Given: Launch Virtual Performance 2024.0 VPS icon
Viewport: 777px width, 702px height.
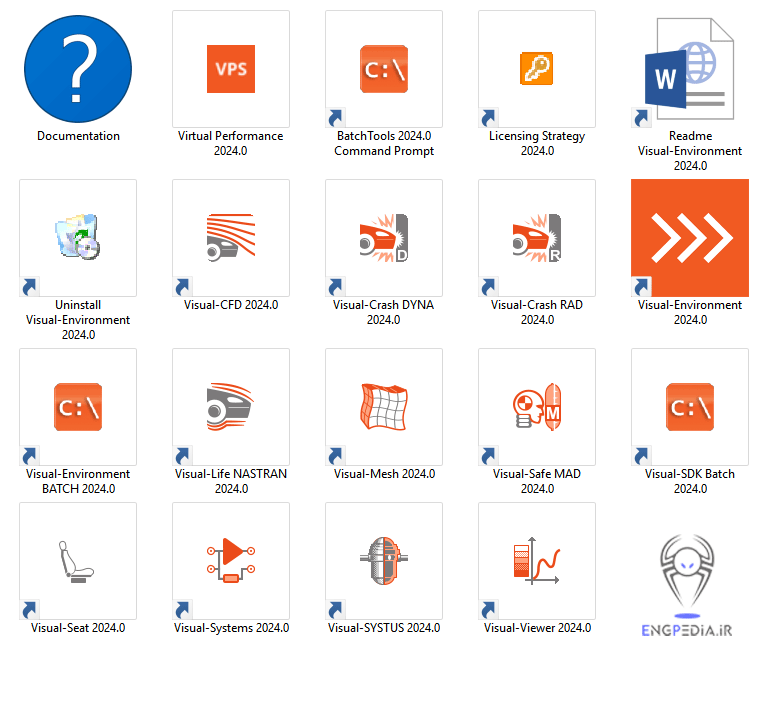Looking at the screenshot, I should pyautogui.click(x=231, y=69).
